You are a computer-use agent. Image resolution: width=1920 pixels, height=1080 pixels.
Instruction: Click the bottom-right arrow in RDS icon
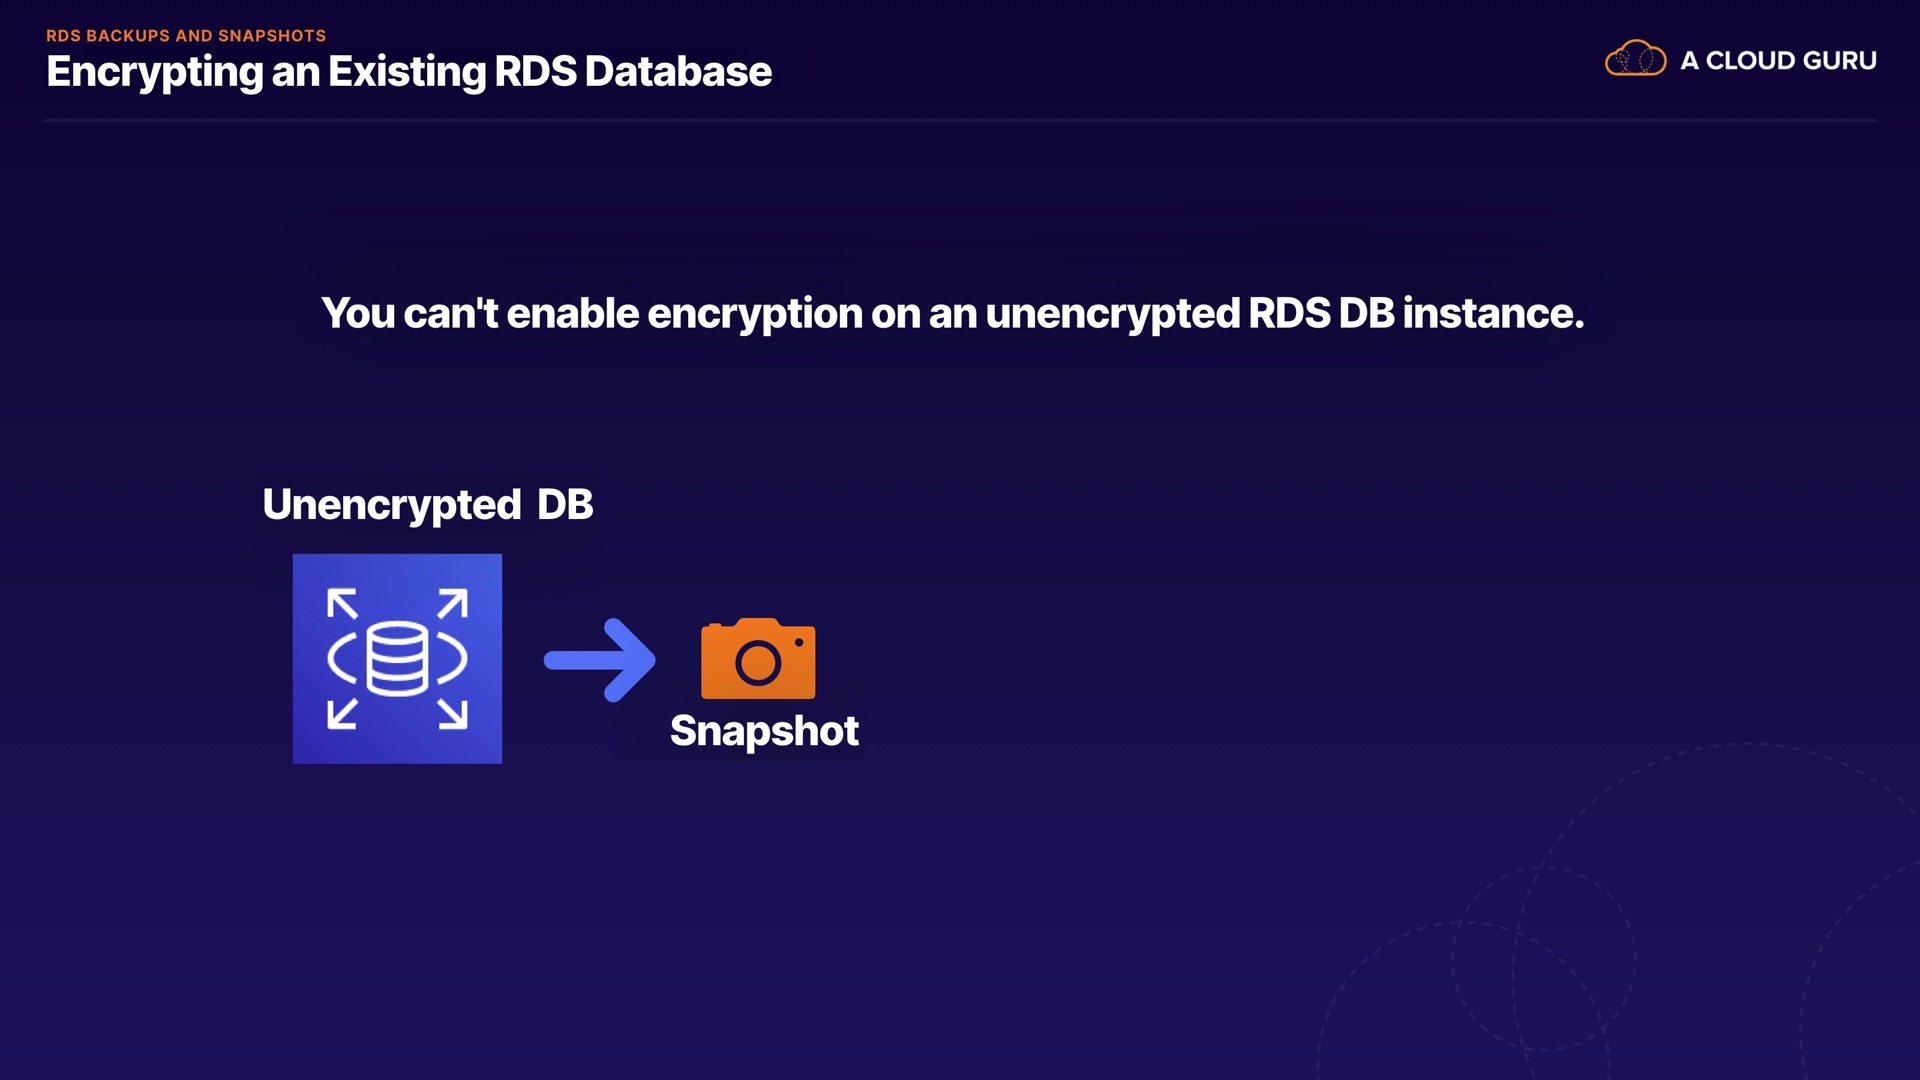click(x=452, y=713)
